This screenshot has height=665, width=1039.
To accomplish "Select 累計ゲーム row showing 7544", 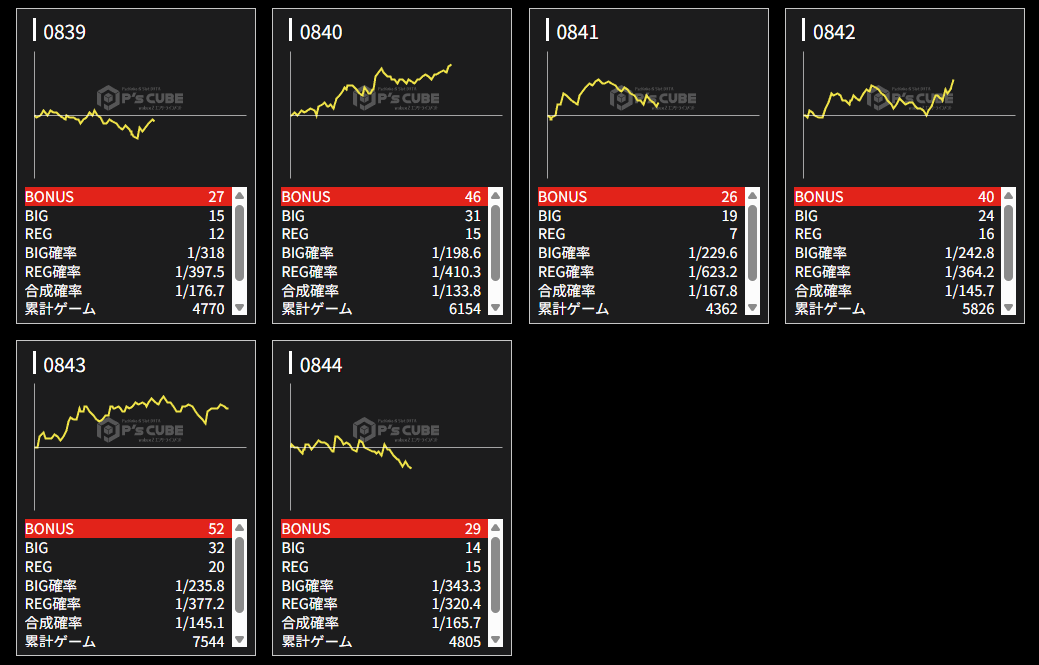I will click(x=125, y=641).
